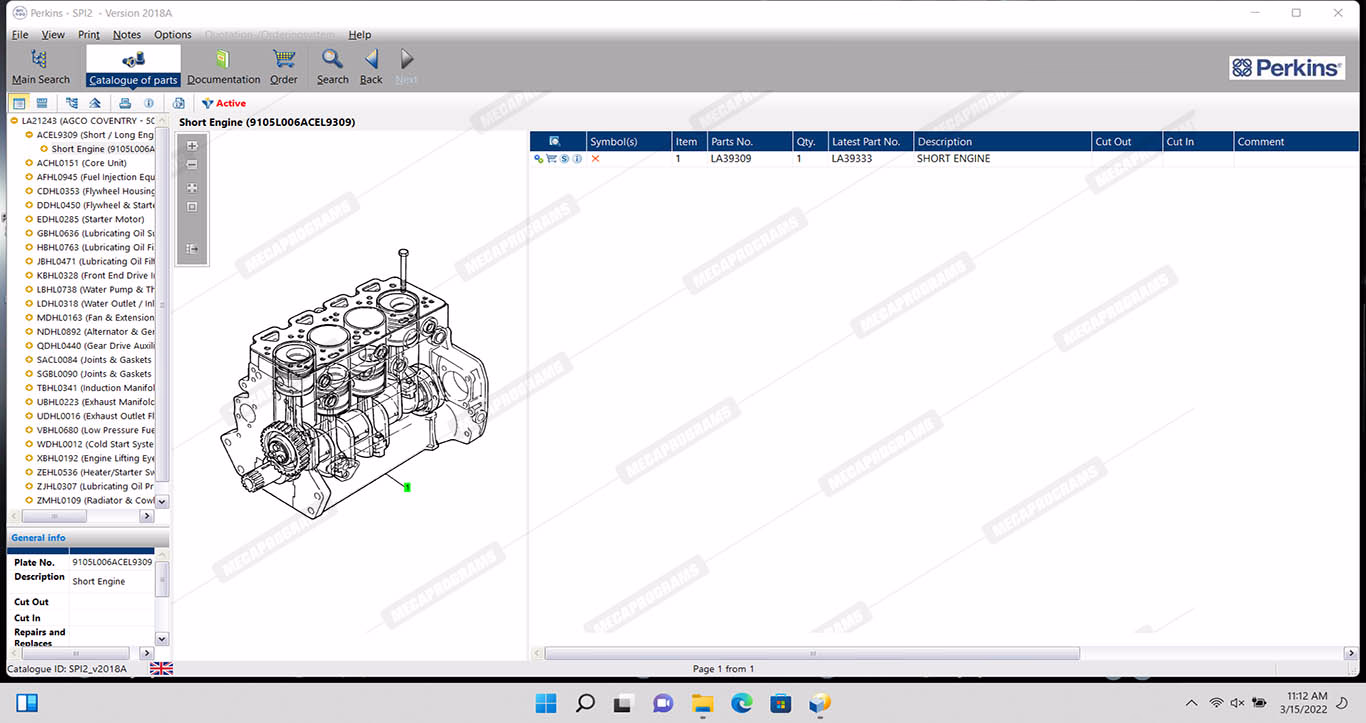Click the Comment column header
The width and height of the screenshot is (1366, 723).
tap(1296, 141)
